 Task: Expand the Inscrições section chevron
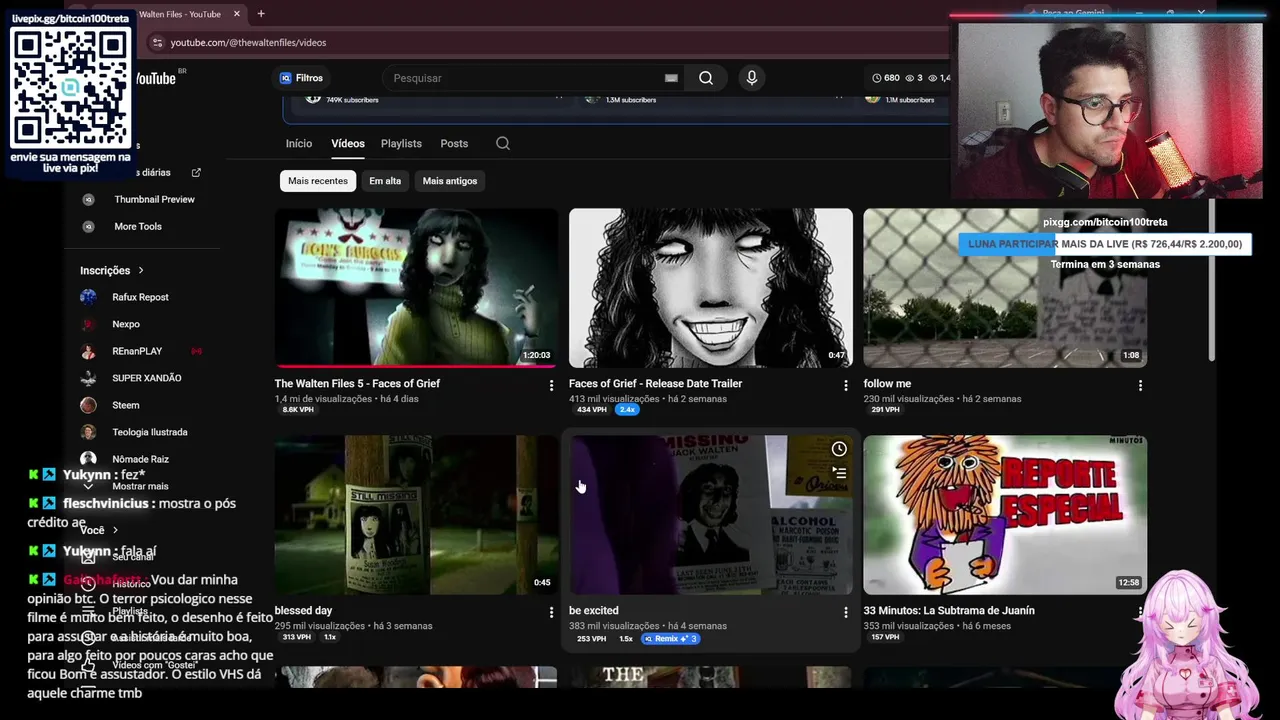click(141, 270)
